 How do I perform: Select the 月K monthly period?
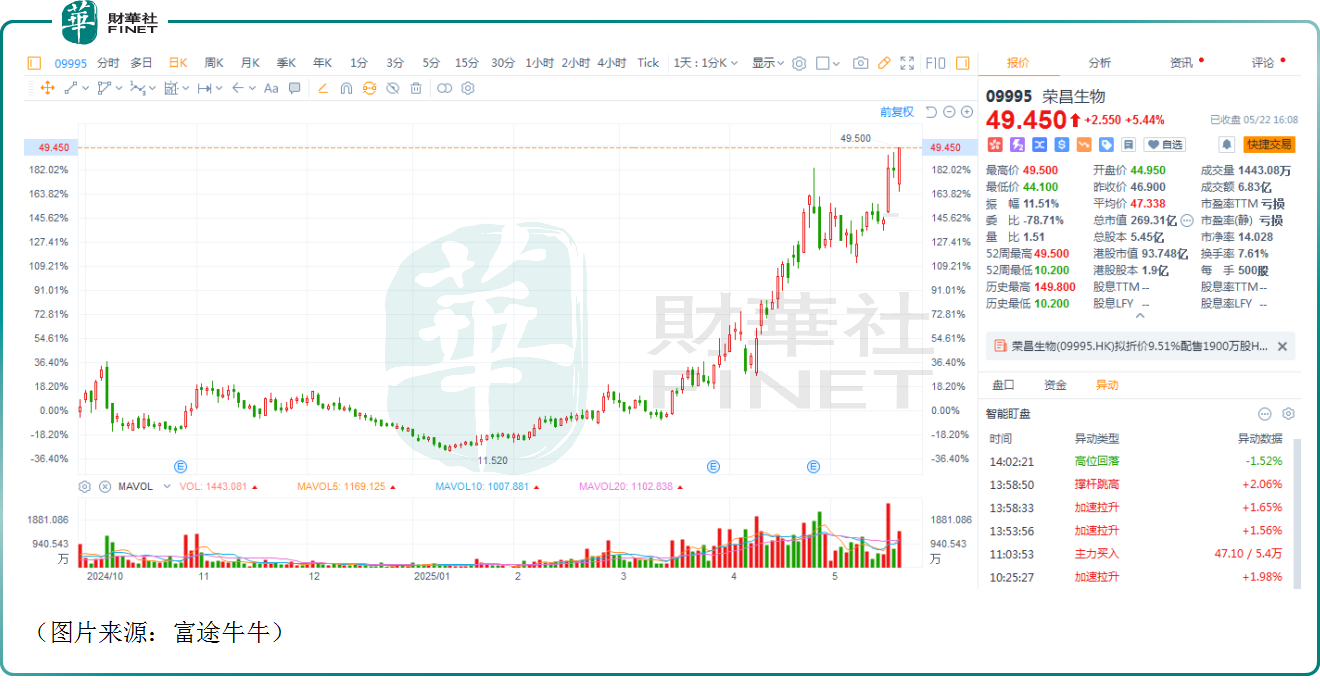[x=250, y=63]
